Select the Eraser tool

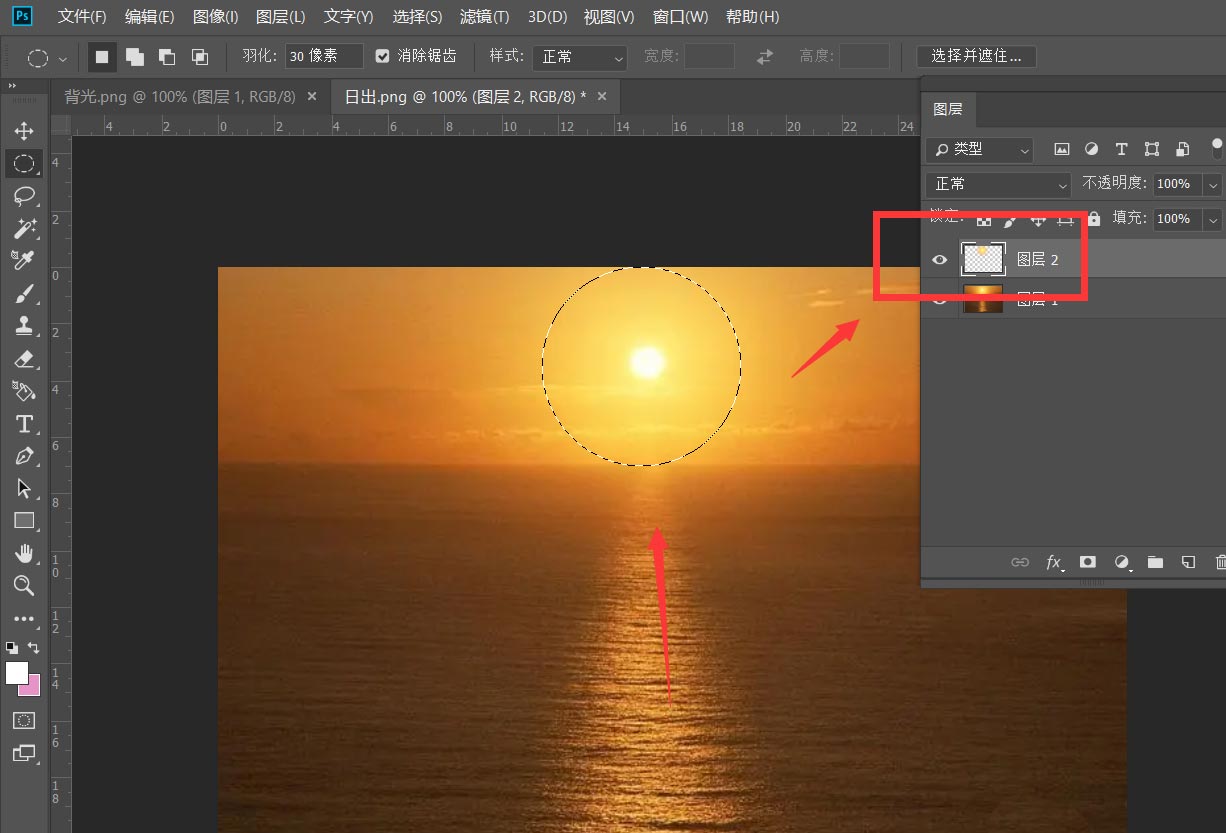[24, 358]
